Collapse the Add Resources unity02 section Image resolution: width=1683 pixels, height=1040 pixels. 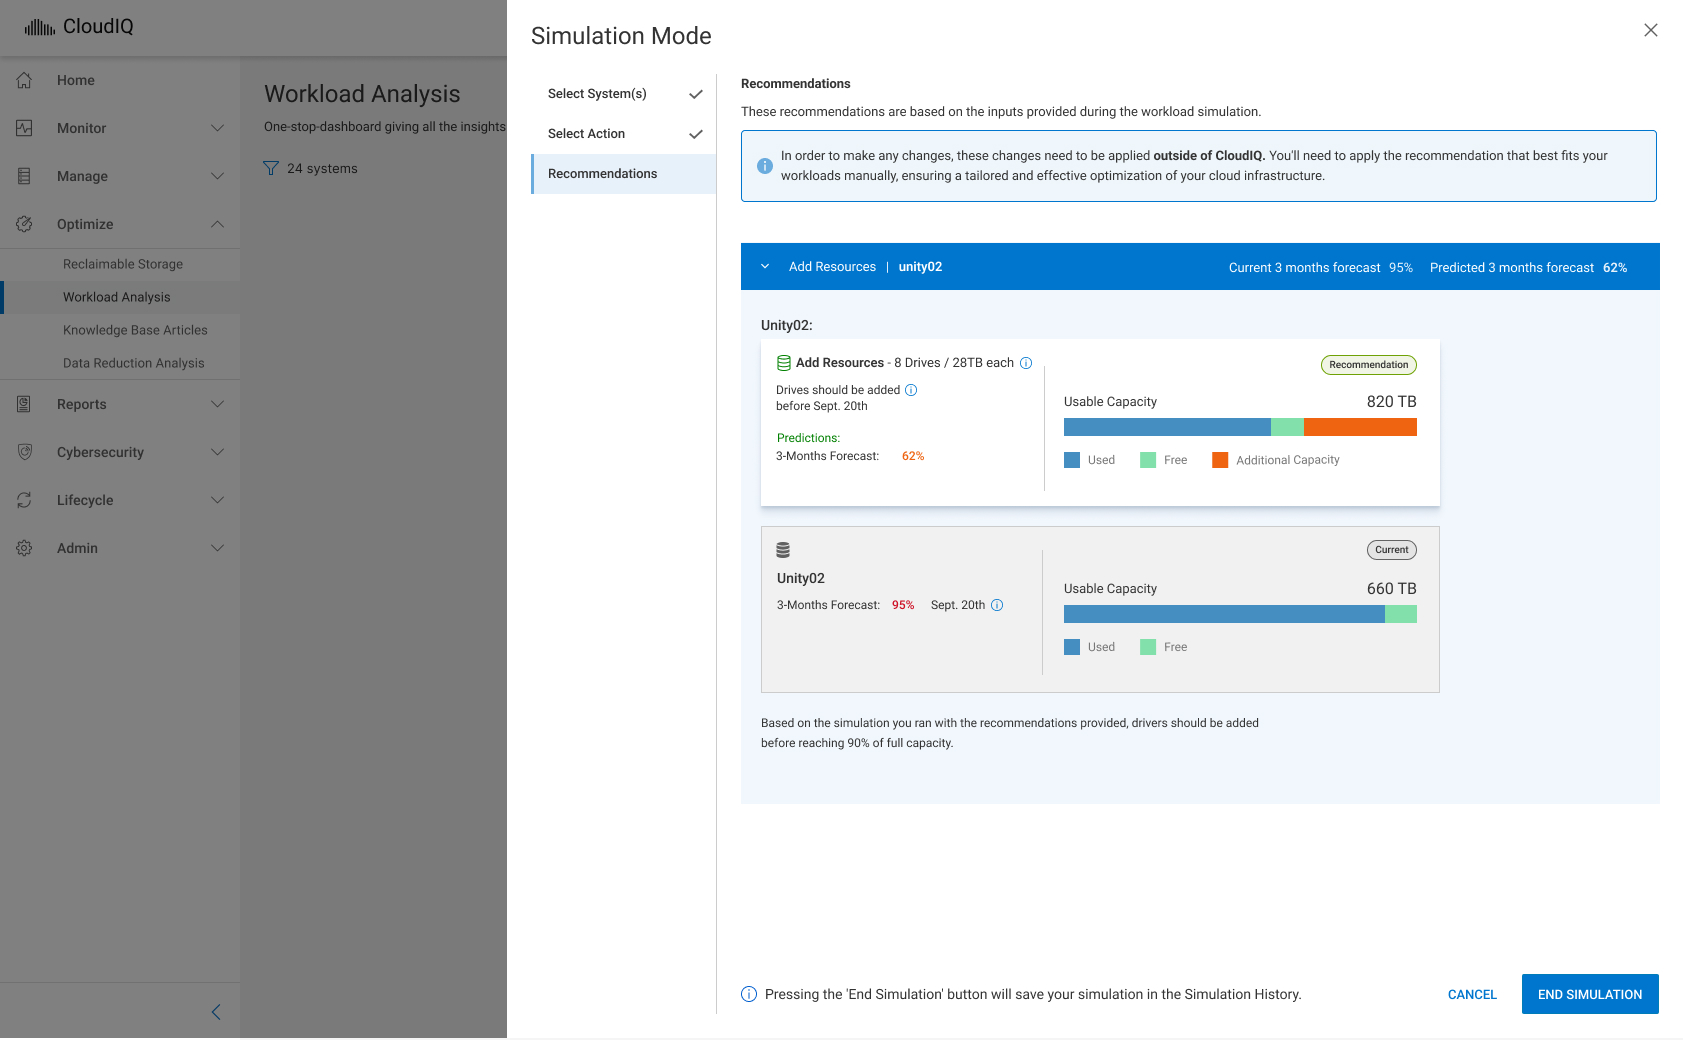(x=765, y=267)
